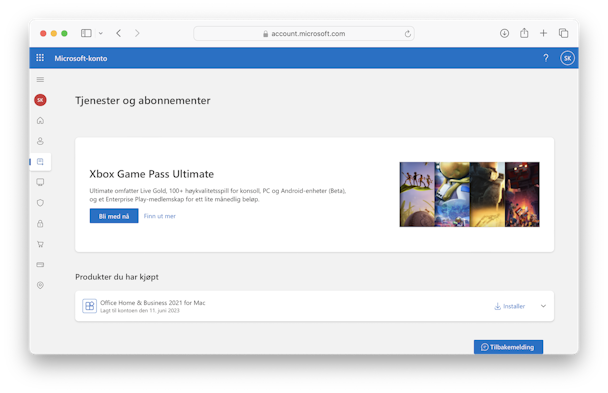Open a new tab with plus icon
Screen dimensions: 608x393
[x=543, y=33]
